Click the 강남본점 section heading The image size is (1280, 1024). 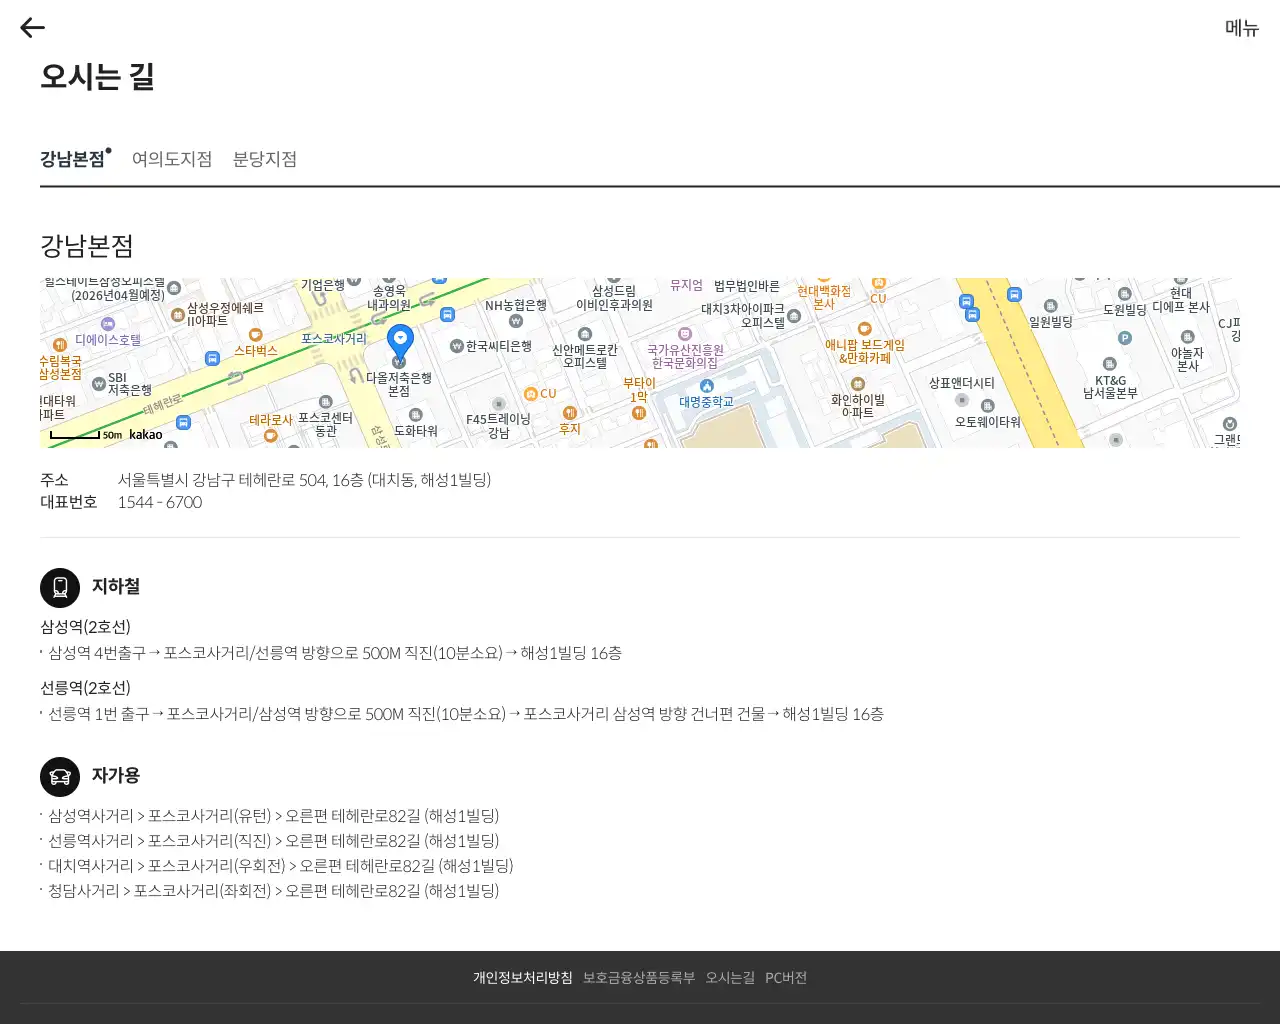[x=87, y=246]
